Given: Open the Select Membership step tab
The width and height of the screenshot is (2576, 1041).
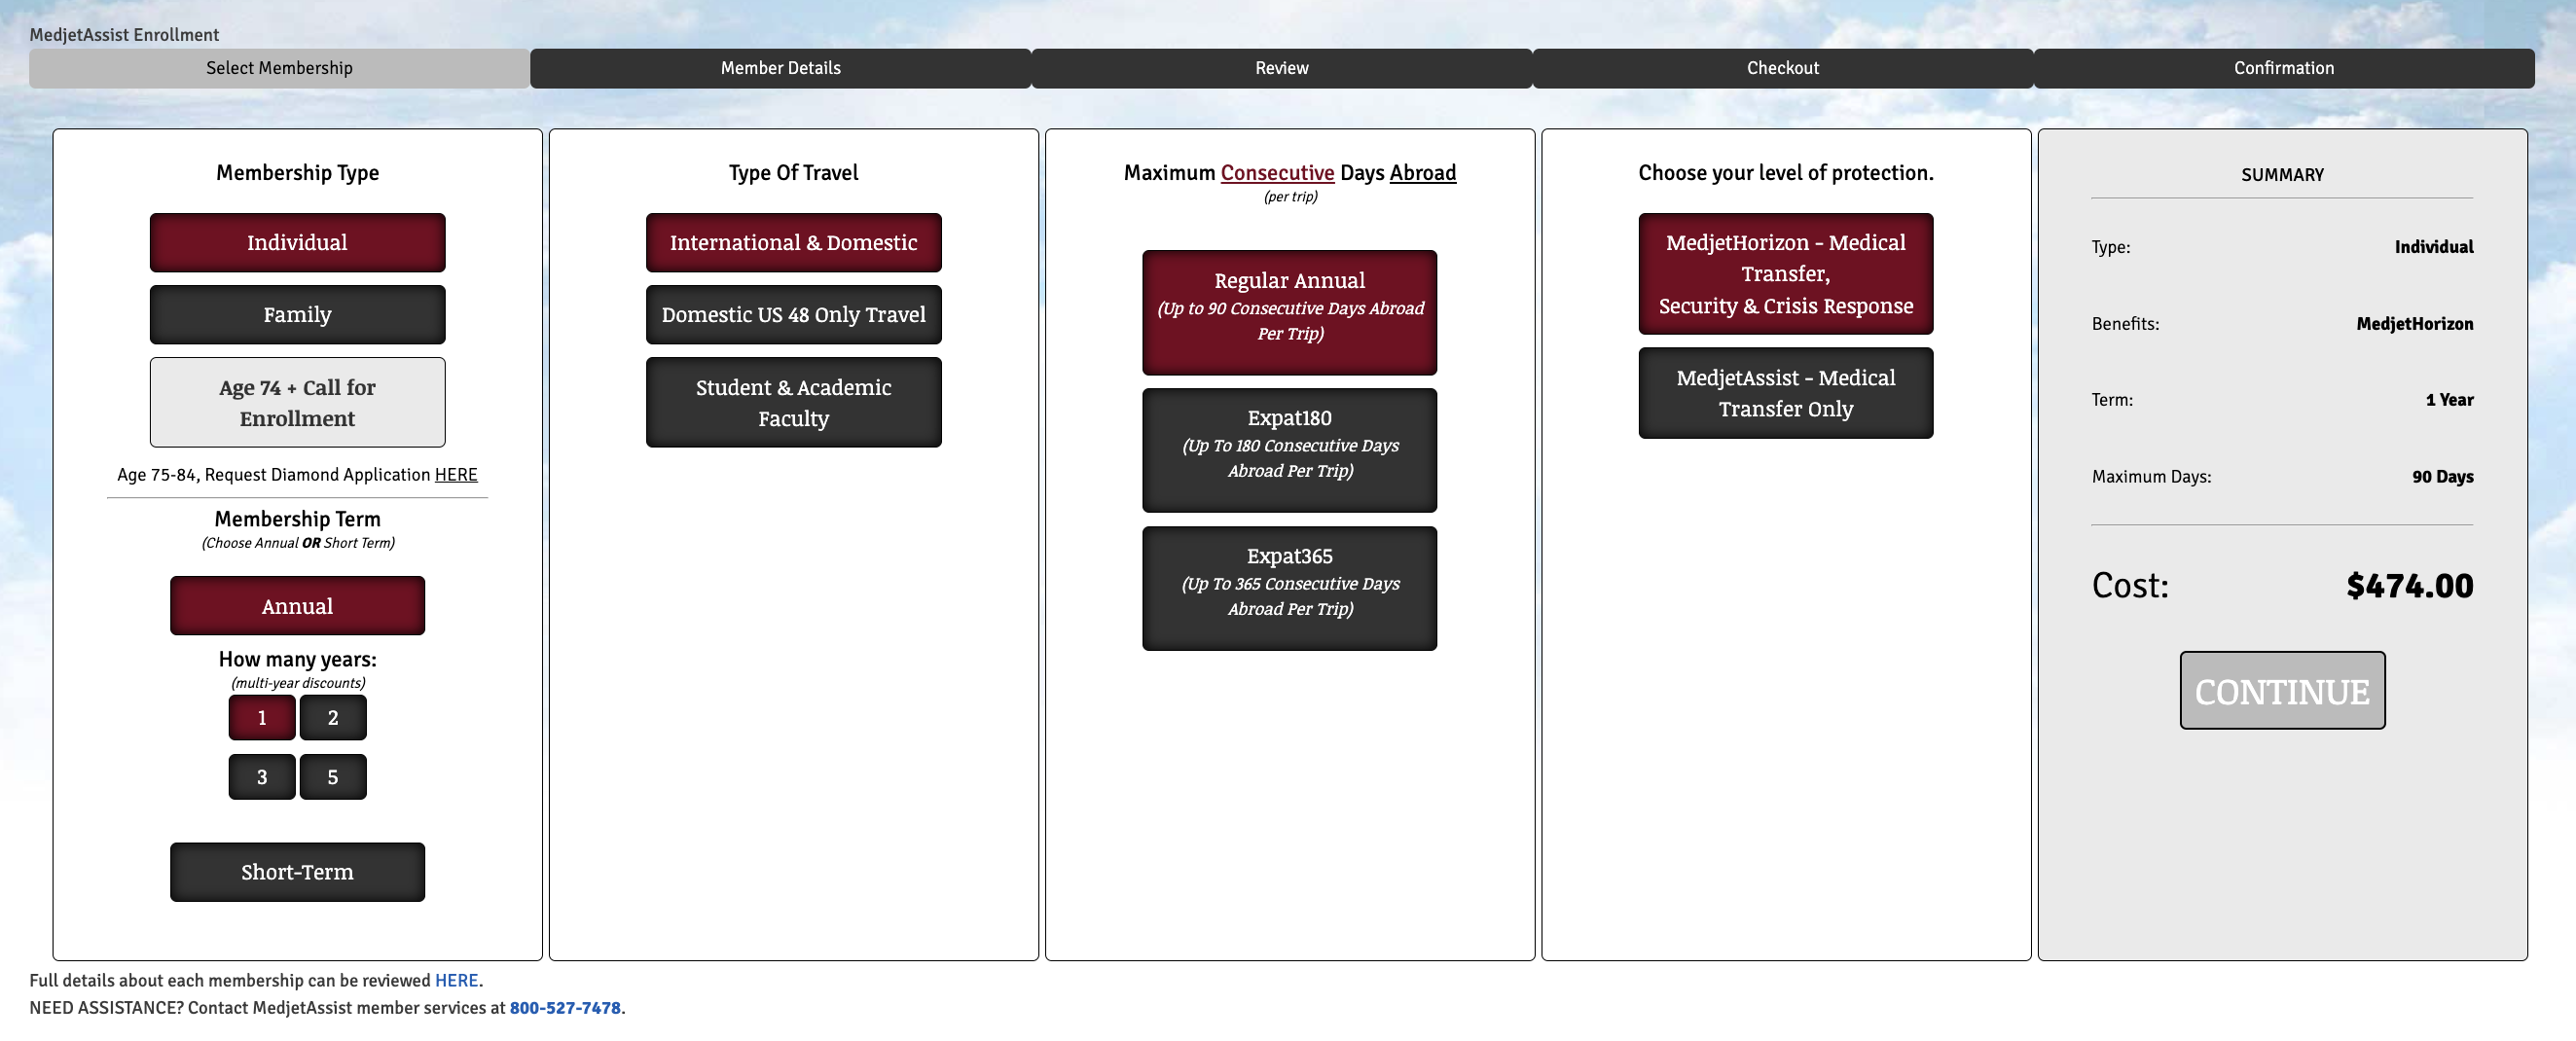Looking at the screenshot, I should coord(279,68).
